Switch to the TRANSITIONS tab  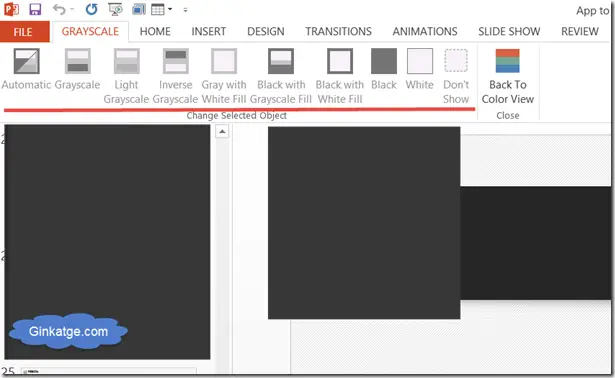pyautogui.click(x=338, y=31)
